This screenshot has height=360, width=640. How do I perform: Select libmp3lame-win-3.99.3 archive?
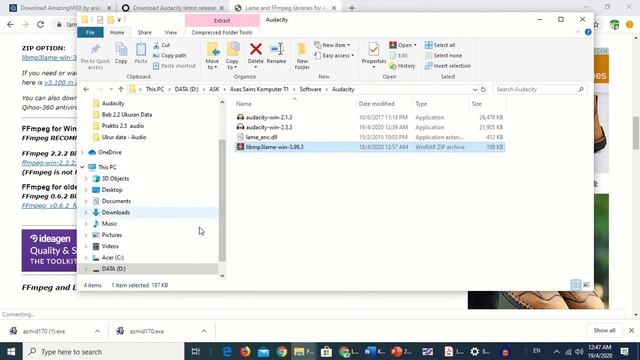(370, 147)
